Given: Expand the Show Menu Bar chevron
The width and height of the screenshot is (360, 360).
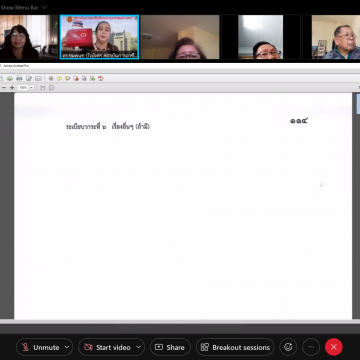Looking at the screenshot, I should point(45,7).
